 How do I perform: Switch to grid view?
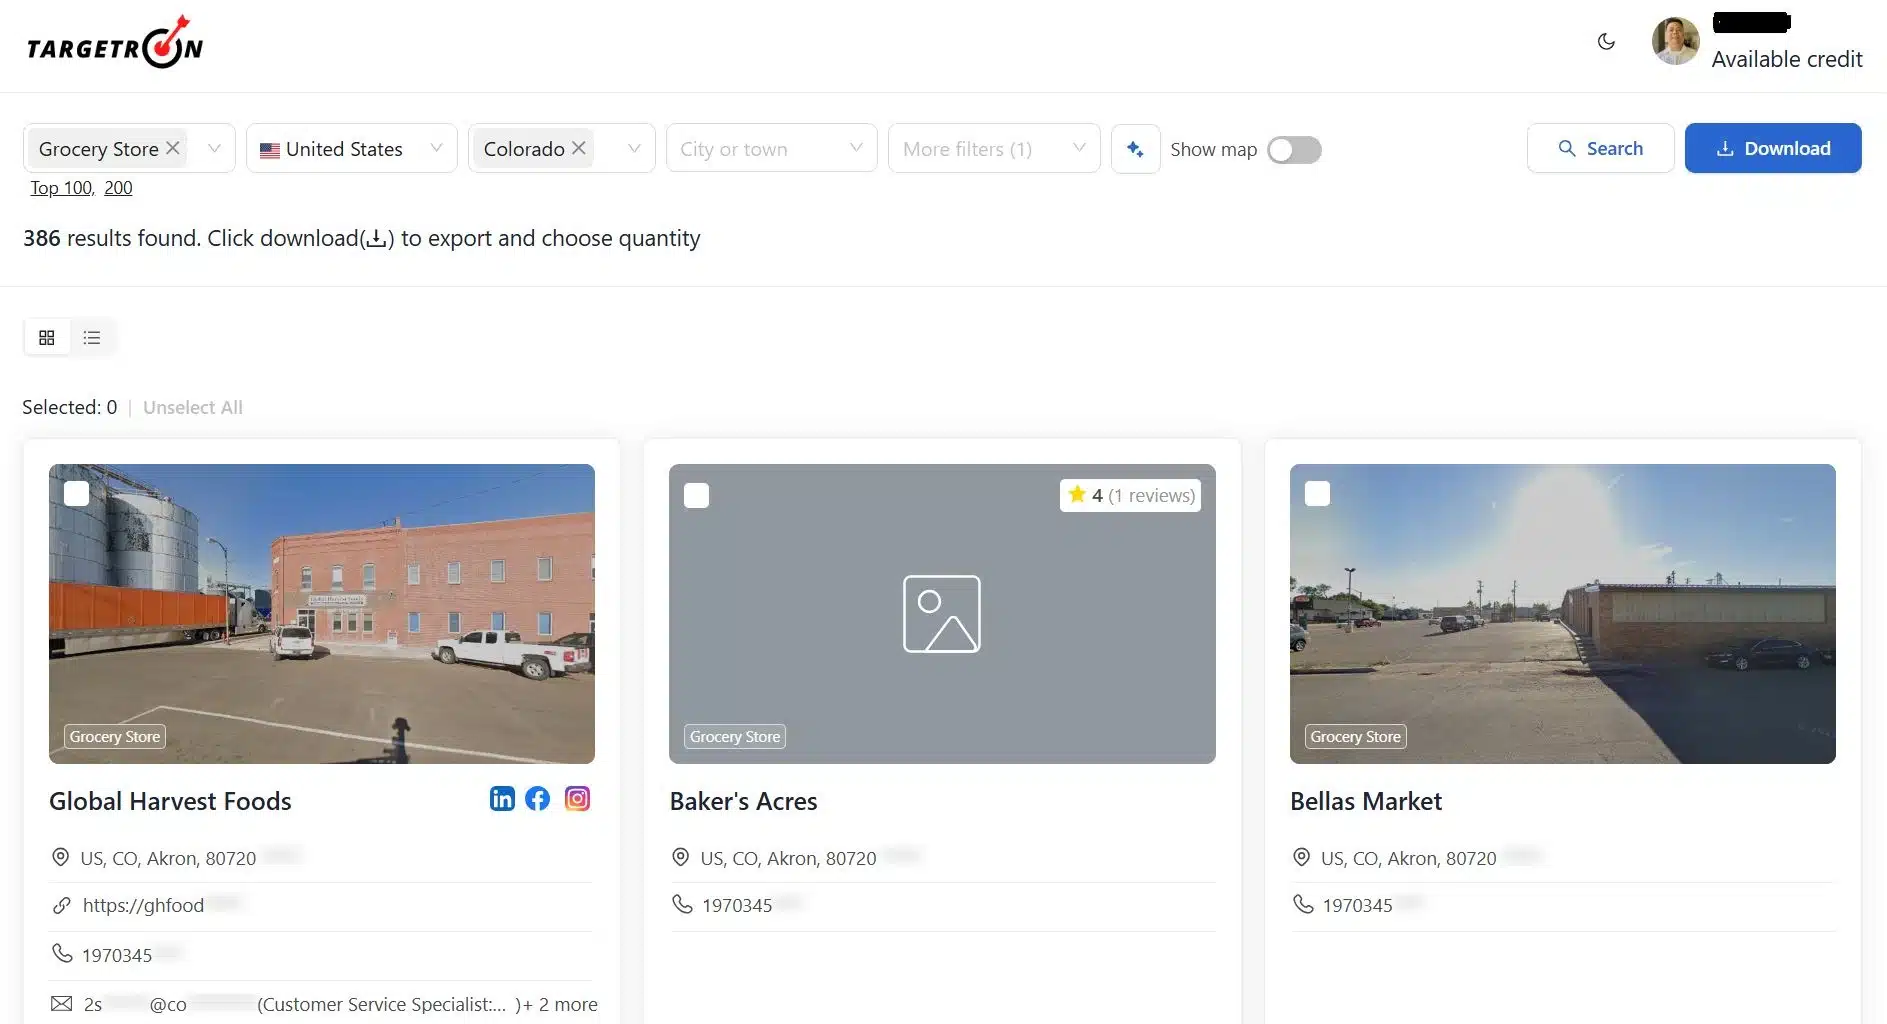coord(47,338)
